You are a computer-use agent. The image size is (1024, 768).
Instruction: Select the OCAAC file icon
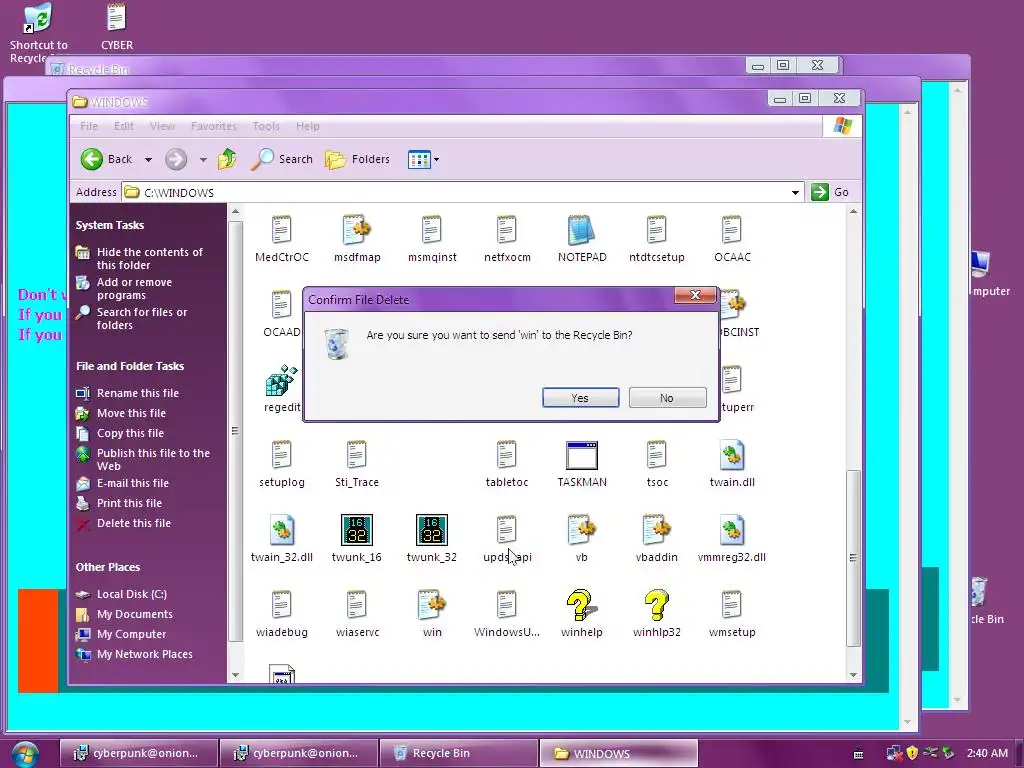coord(731,231)
